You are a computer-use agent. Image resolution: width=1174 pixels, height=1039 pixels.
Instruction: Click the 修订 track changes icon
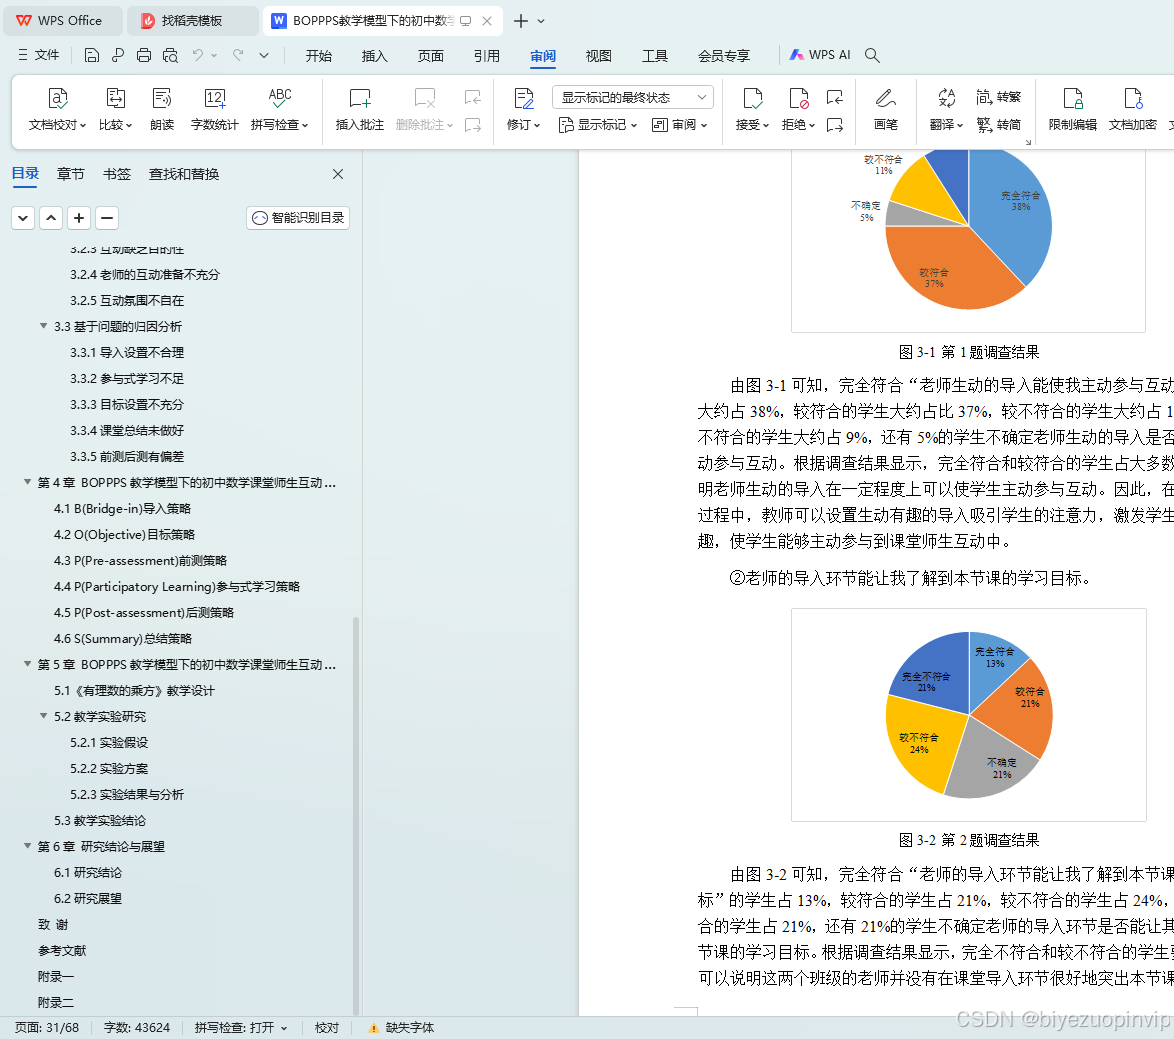tap(523, 109)
